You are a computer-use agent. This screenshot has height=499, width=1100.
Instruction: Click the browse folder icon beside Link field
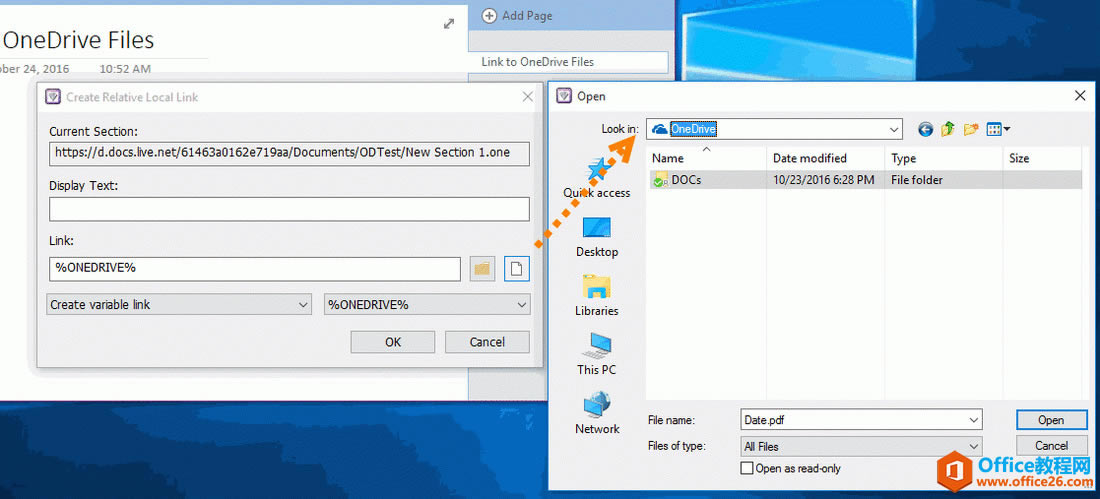481,269
